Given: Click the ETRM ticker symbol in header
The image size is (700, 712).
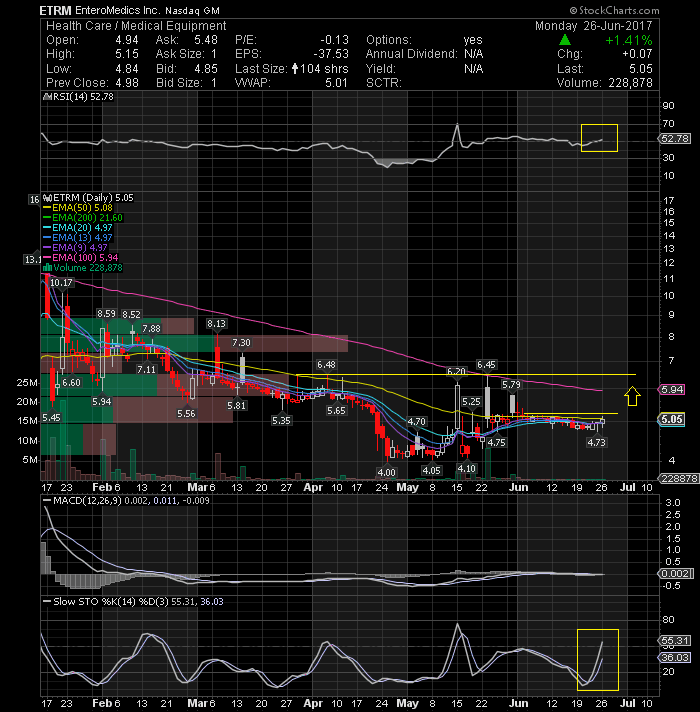Looking at the screenshot, I should (x=55, y=10).
